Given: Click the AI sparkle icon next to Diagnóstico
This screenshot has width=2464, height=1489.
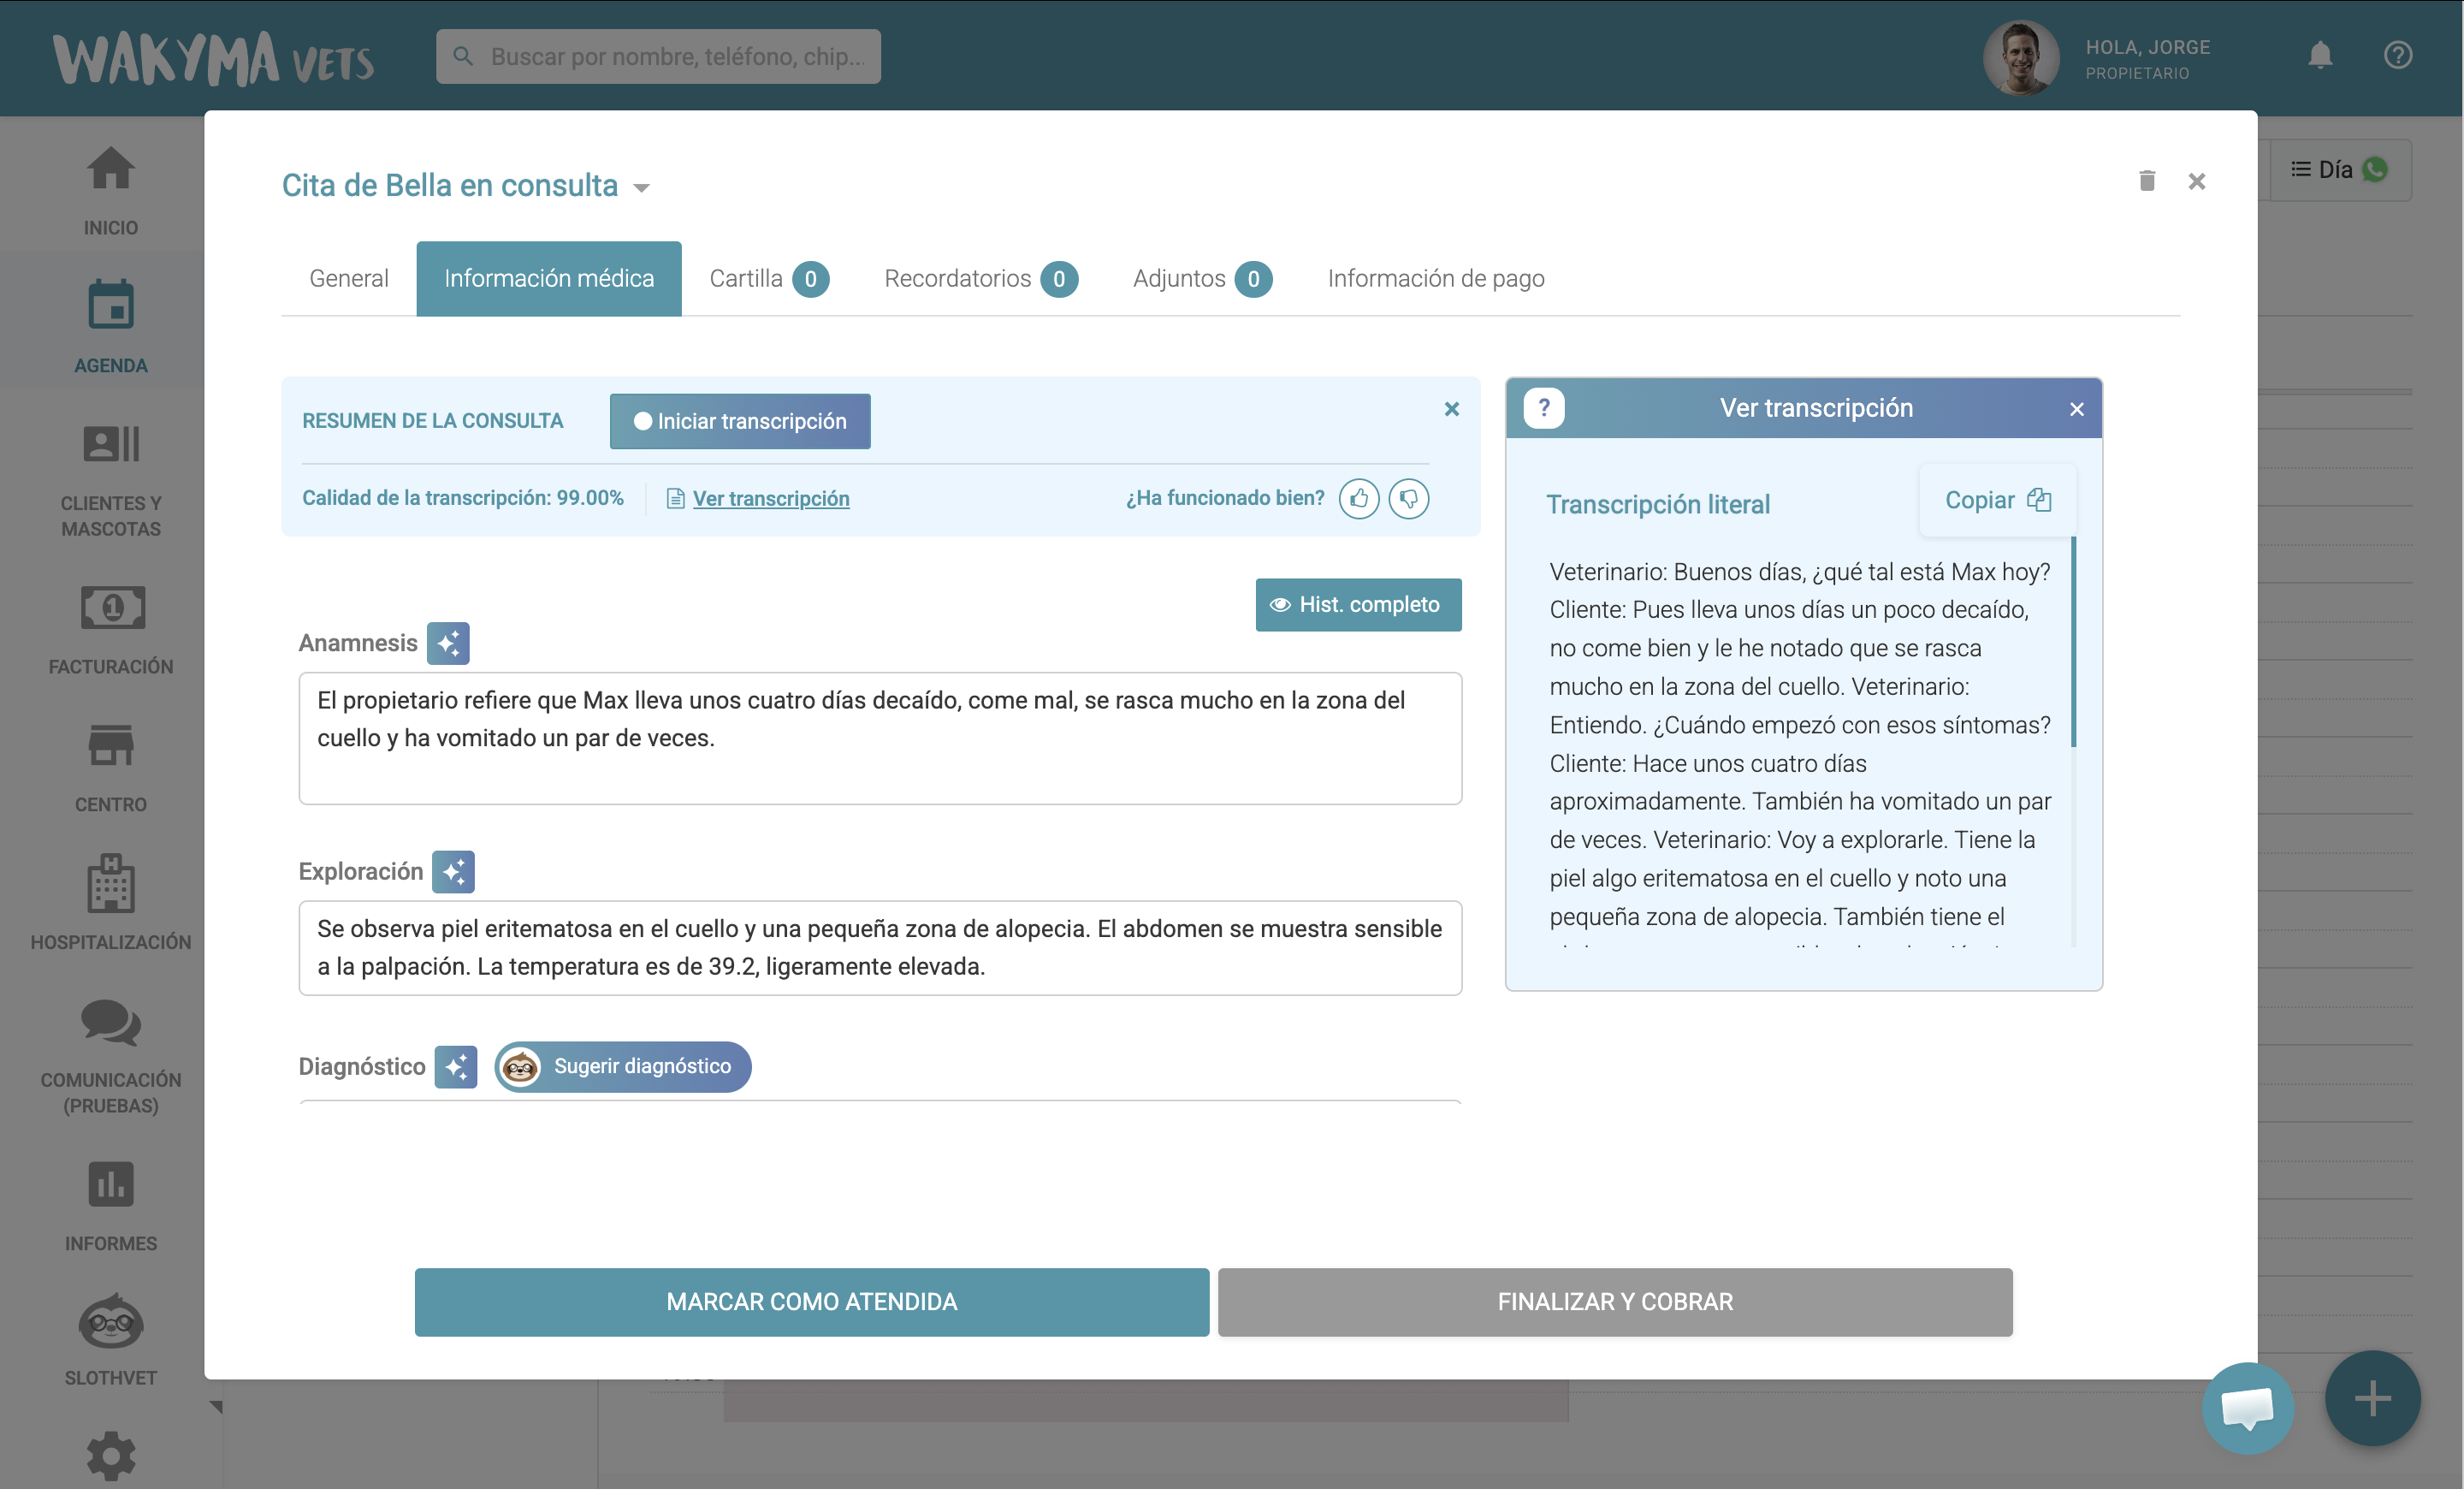Looking at the screenshot, I should [456, 1067].
